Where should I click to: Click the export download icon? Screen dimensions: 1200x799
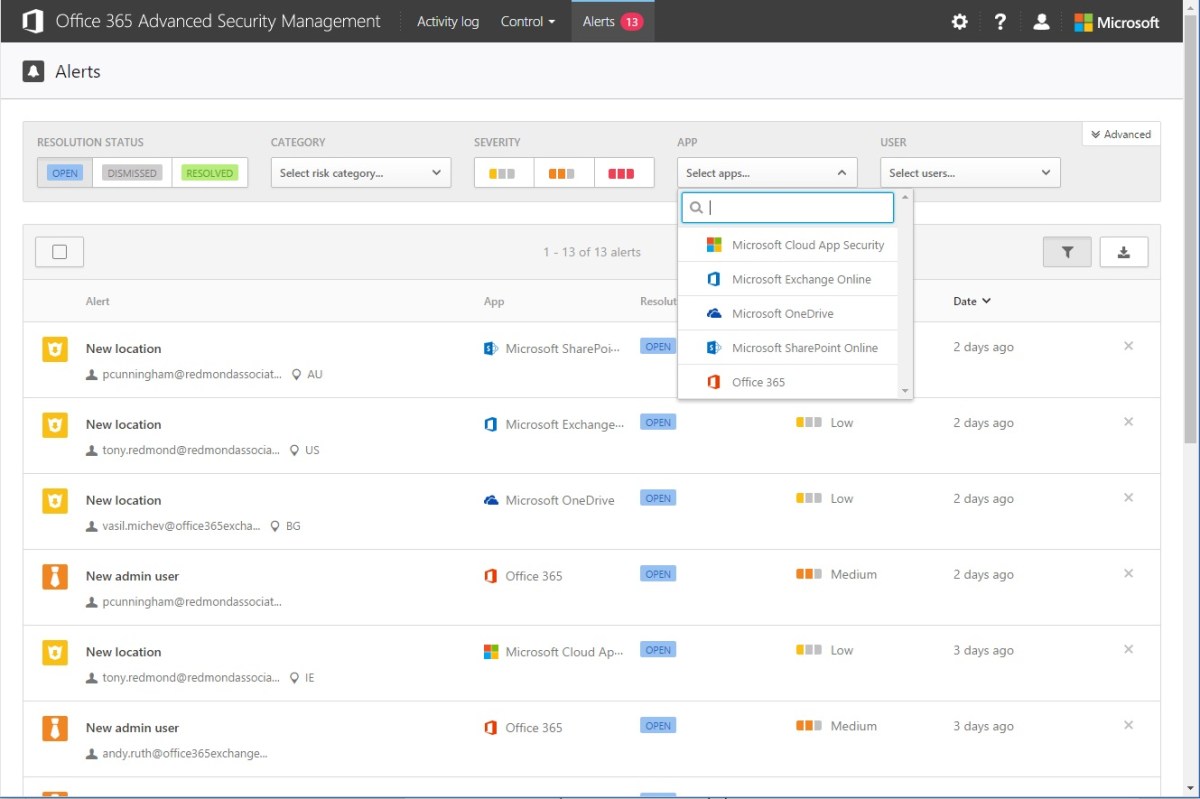pyautogui.click(x=1124, y=252)
